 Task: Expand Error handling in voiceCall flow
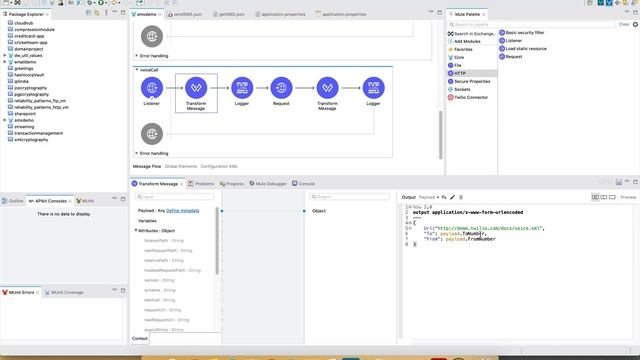[137, 153]
